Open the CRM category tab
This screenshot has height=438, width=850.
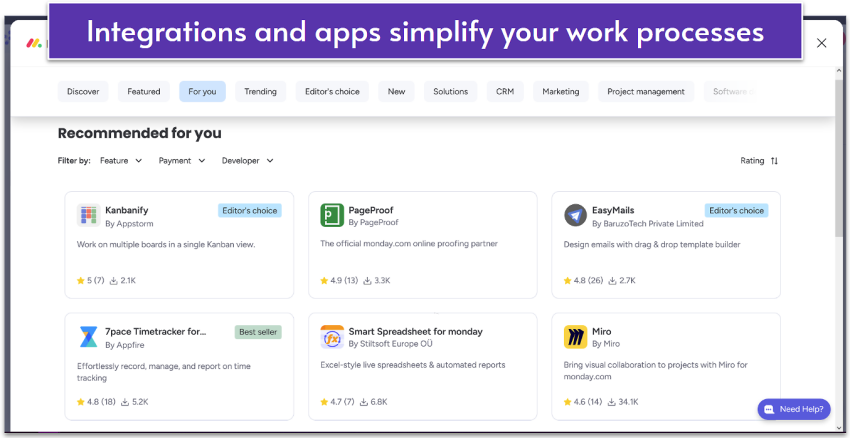coord(505,92)
